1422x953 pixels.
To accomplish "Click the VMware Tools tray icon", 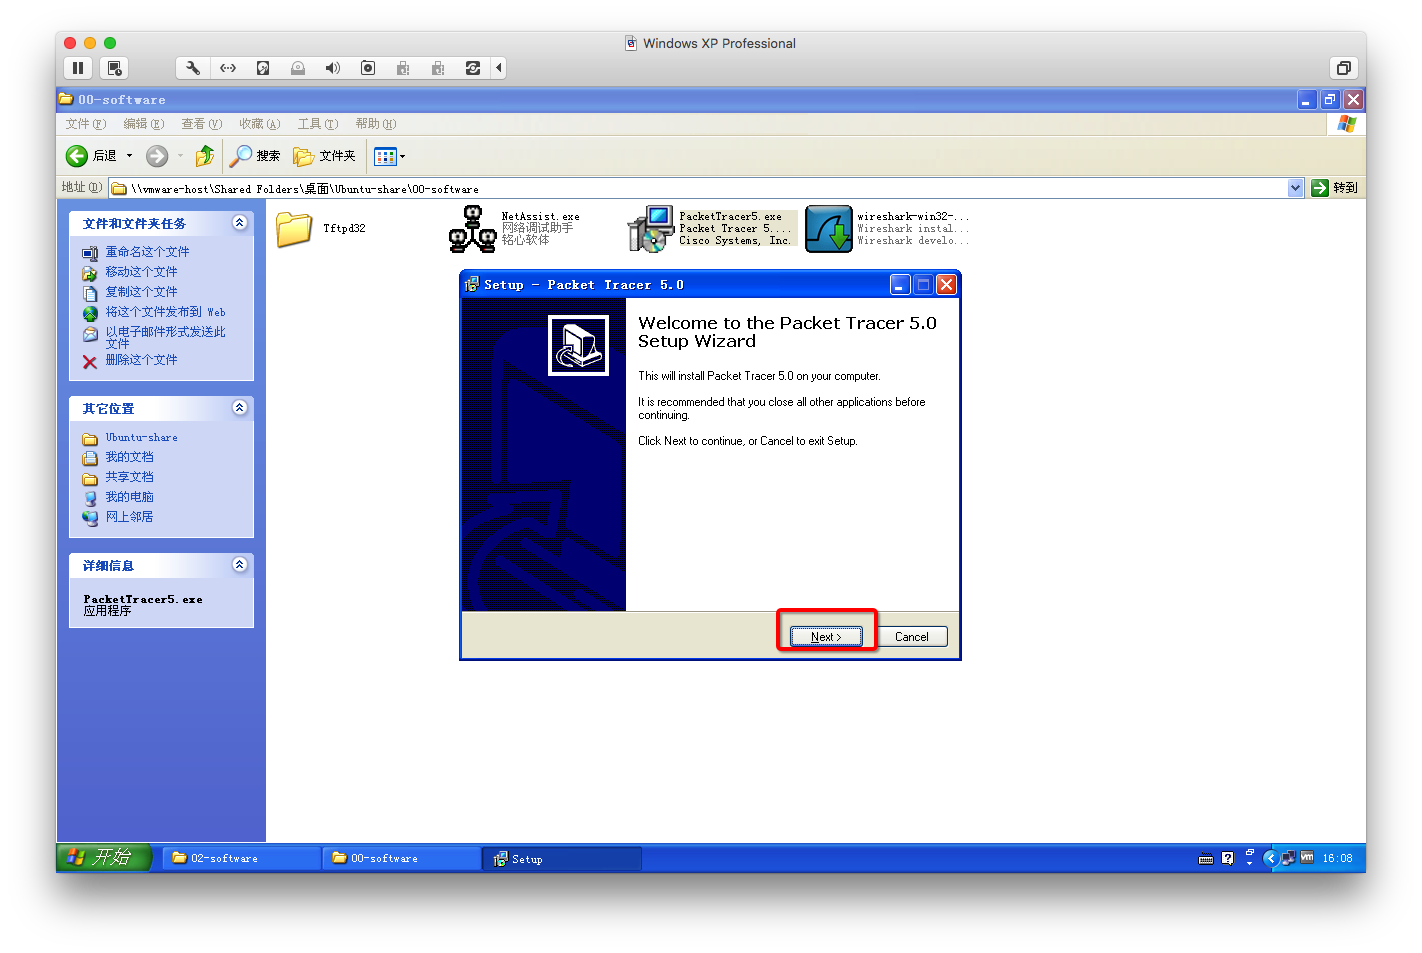I will 1306,858.
